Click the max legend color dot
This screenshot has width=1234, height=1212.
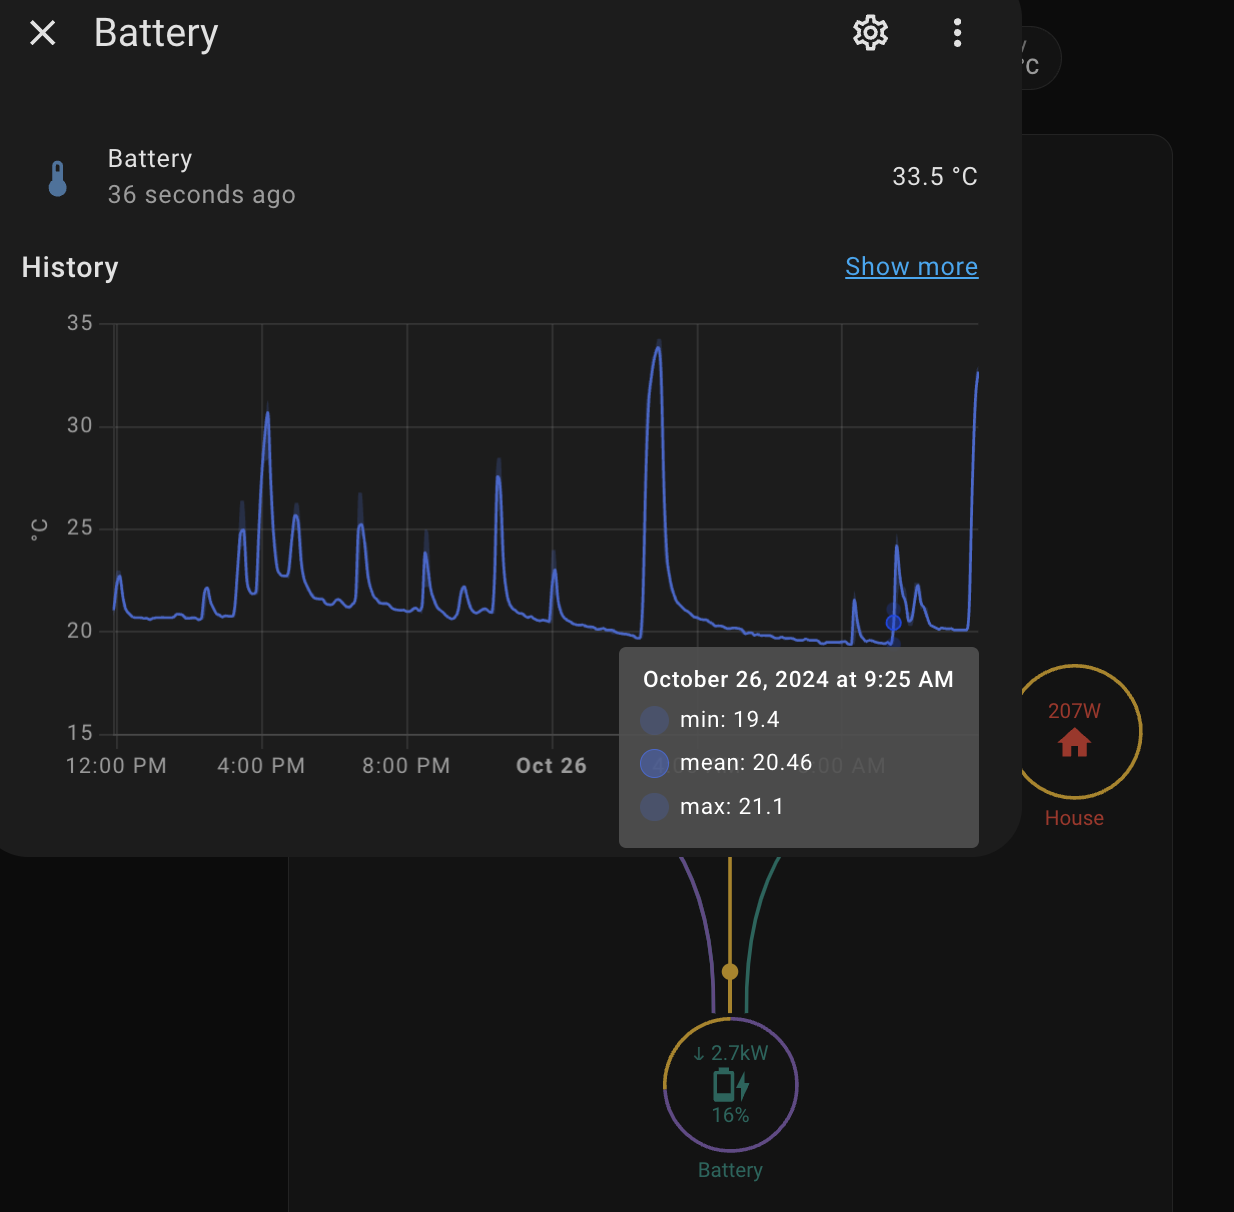(654, 807)
